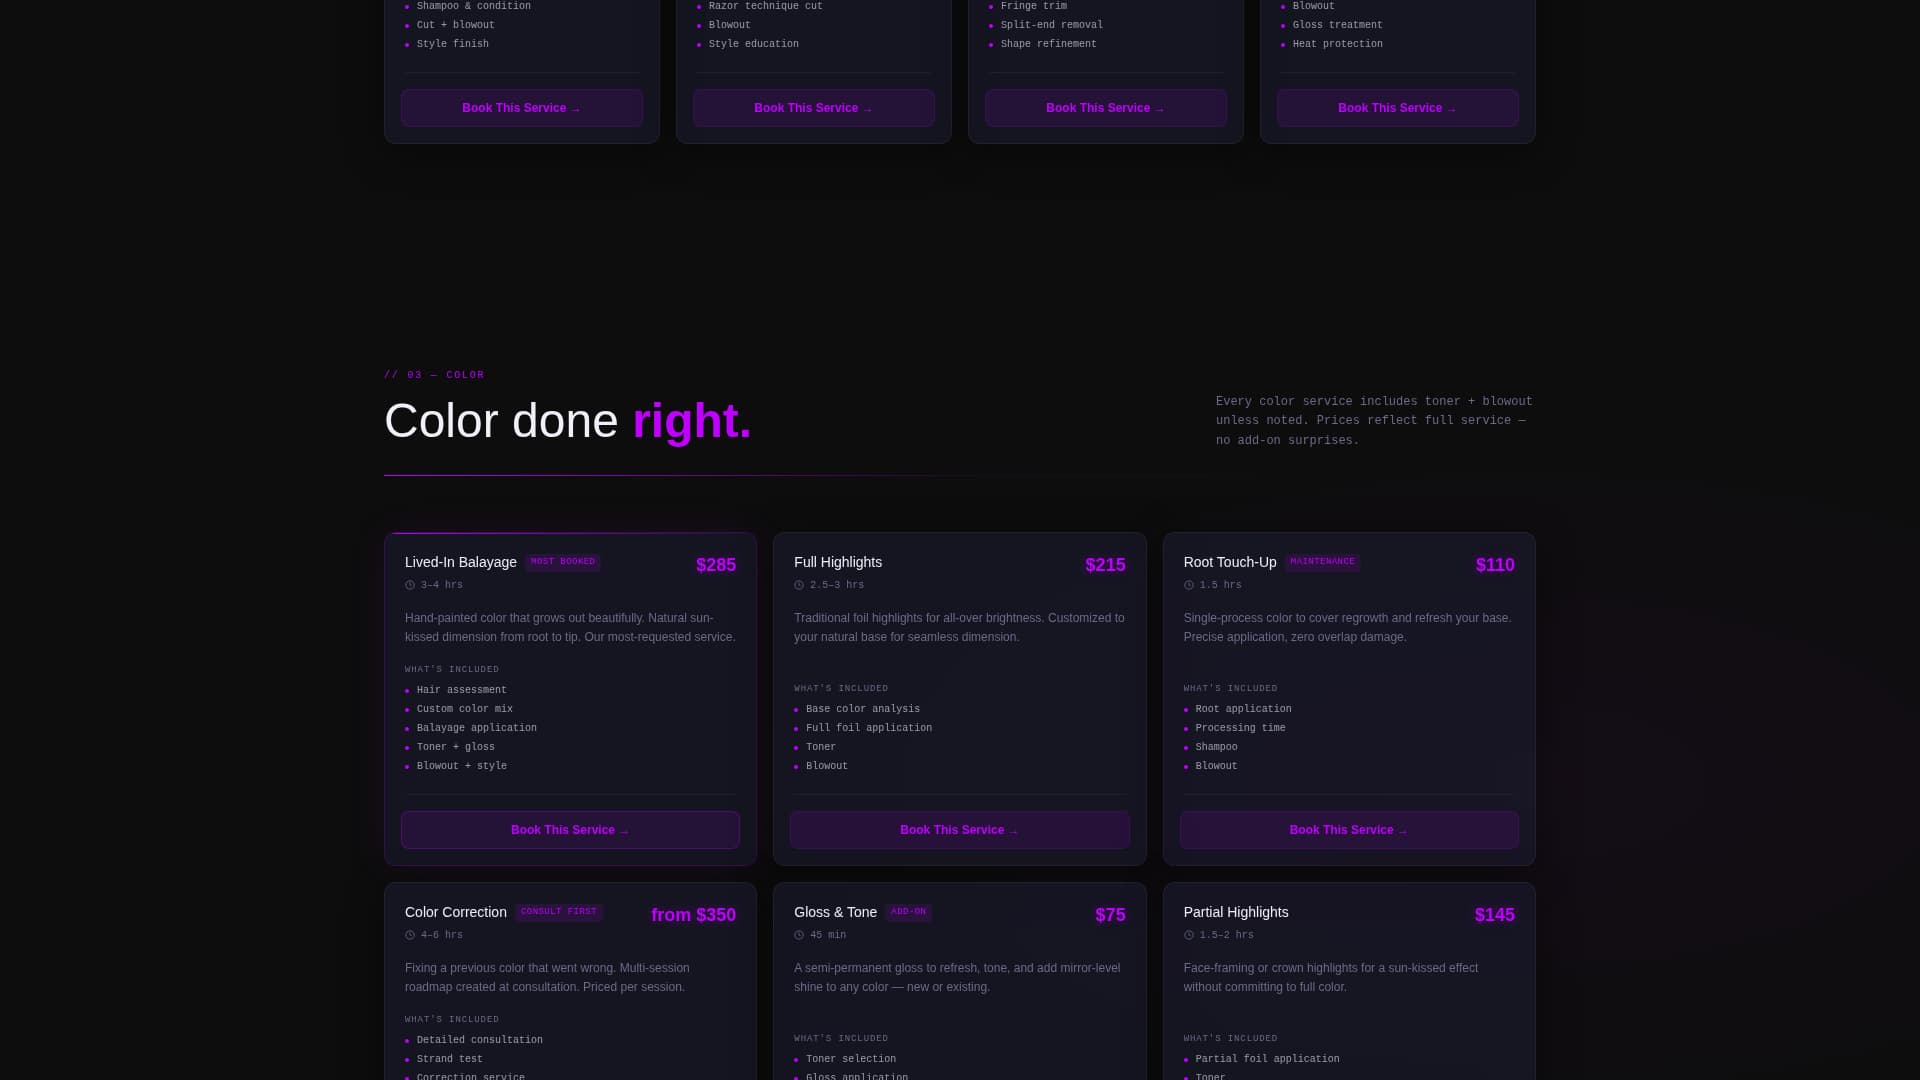This screenshot has height=1080, width=1920.
Task: Click the ADD-ON badge
Action: pyautogui.click(x=908, y=912)
